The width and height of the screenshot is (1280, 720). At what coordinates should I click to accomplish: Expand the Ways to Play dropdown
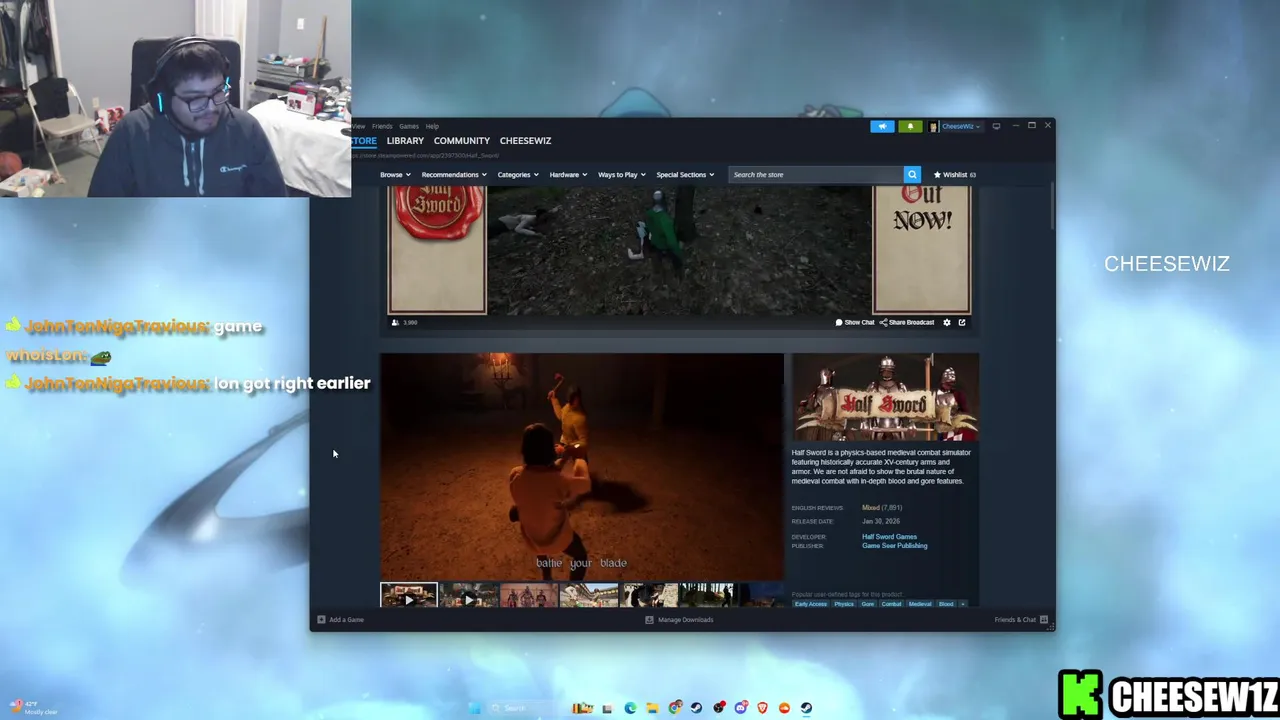tap(622, 175)
